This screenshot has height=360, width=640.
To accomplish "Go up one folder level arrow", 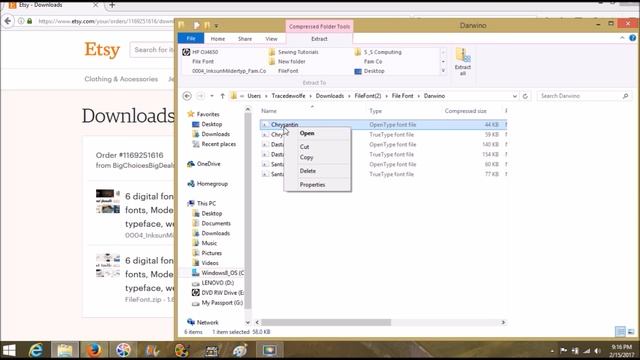I will point(222,96).
